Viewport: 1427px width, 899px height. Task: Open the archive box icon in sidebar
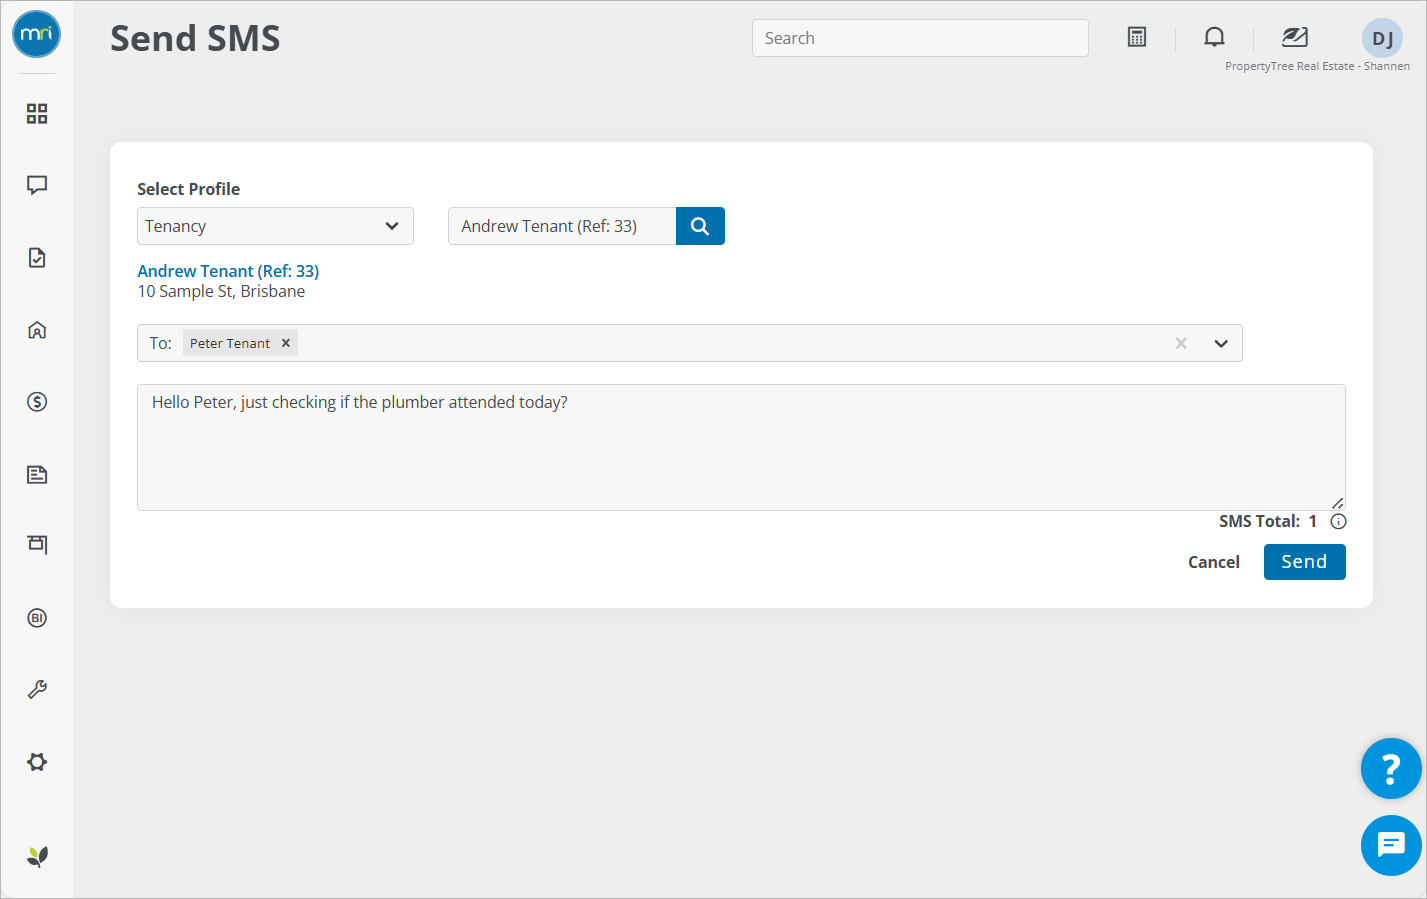tap(37, 545)
